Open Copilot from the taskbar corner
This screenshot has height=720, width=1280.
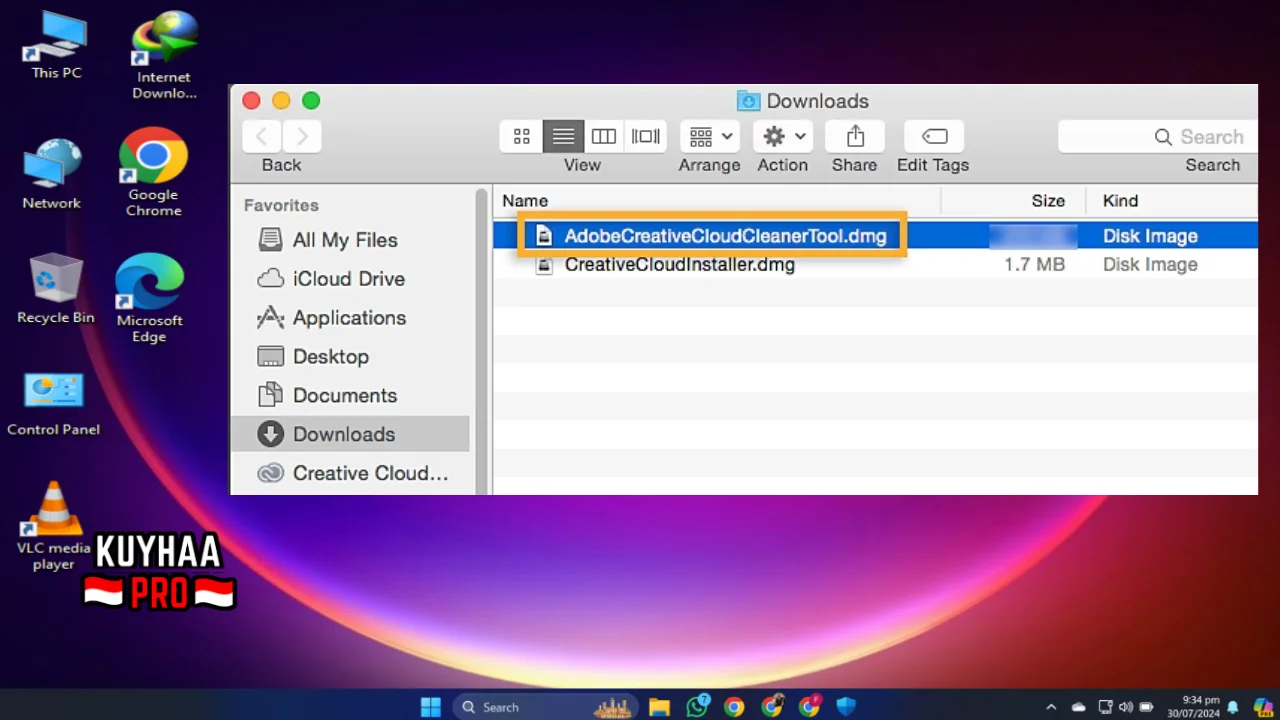[1262, 707]
